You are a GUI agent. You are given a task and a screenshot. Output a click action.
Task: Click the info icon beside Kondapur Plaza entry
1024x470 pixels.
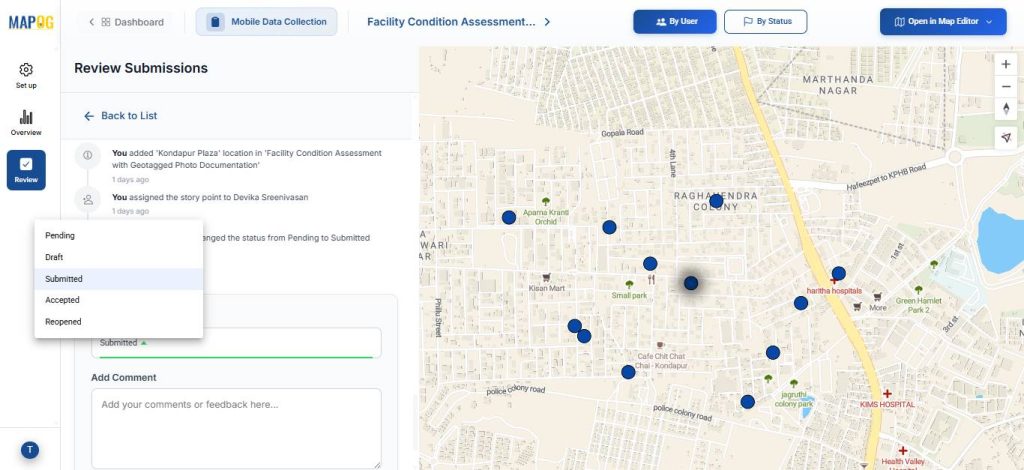tap(88, 155)
